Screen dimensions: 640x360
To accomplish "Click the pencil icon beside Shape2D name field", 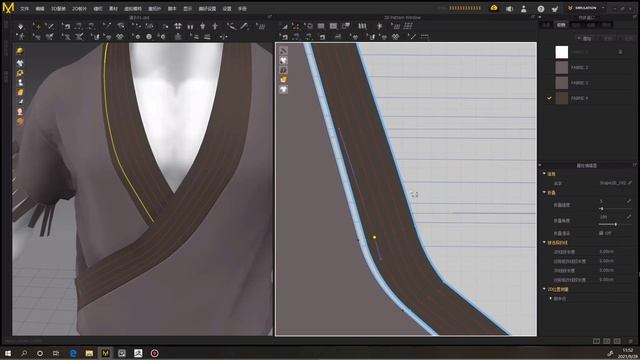I will pos(630,183).
